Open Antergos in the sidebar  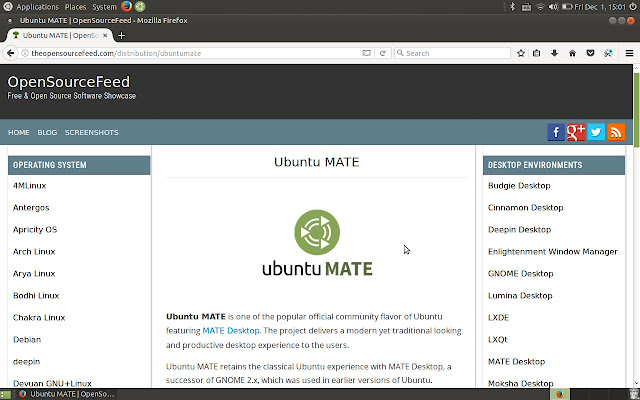coord(31,208)
